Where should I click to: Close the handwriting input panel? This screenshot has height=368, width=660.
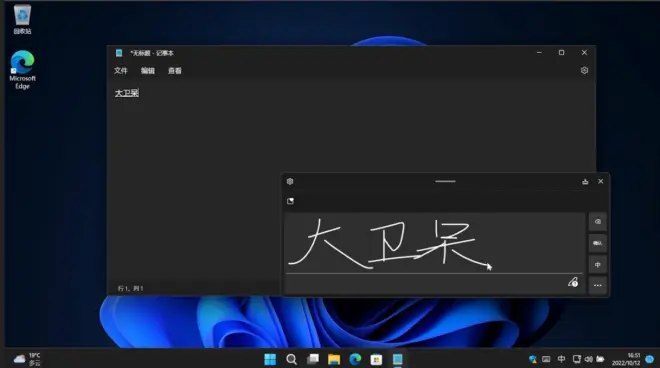(x=601, y=181)
